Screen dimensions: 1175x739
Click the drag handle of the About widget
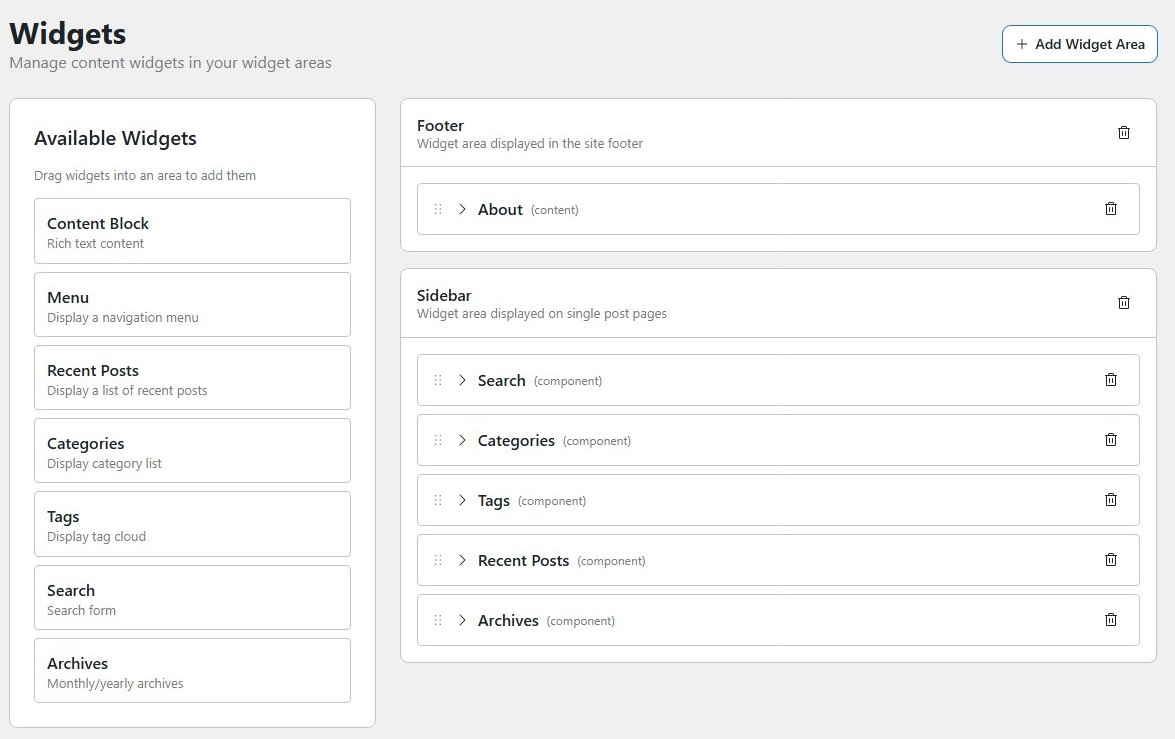(x=438, y=209)
